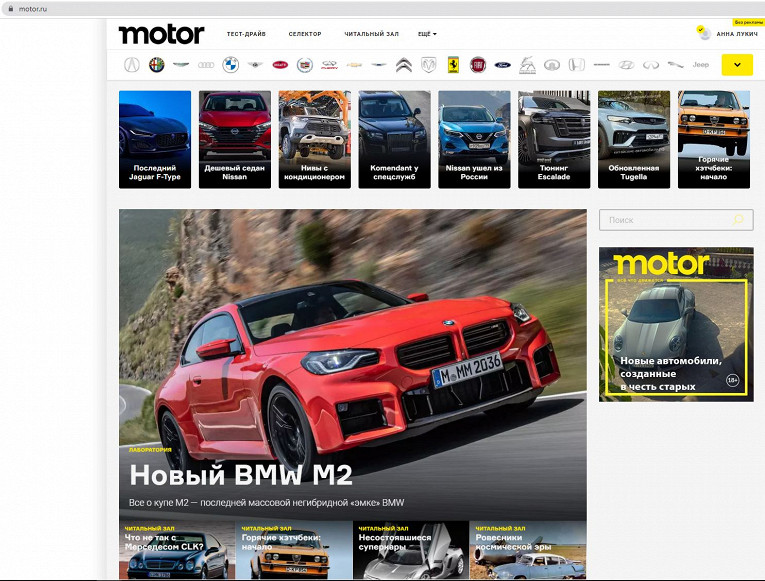The height and width of the screenshot is (581, 765).
Task: Open Нивы с кондиционером story card
Action: (x=315, y=140)
